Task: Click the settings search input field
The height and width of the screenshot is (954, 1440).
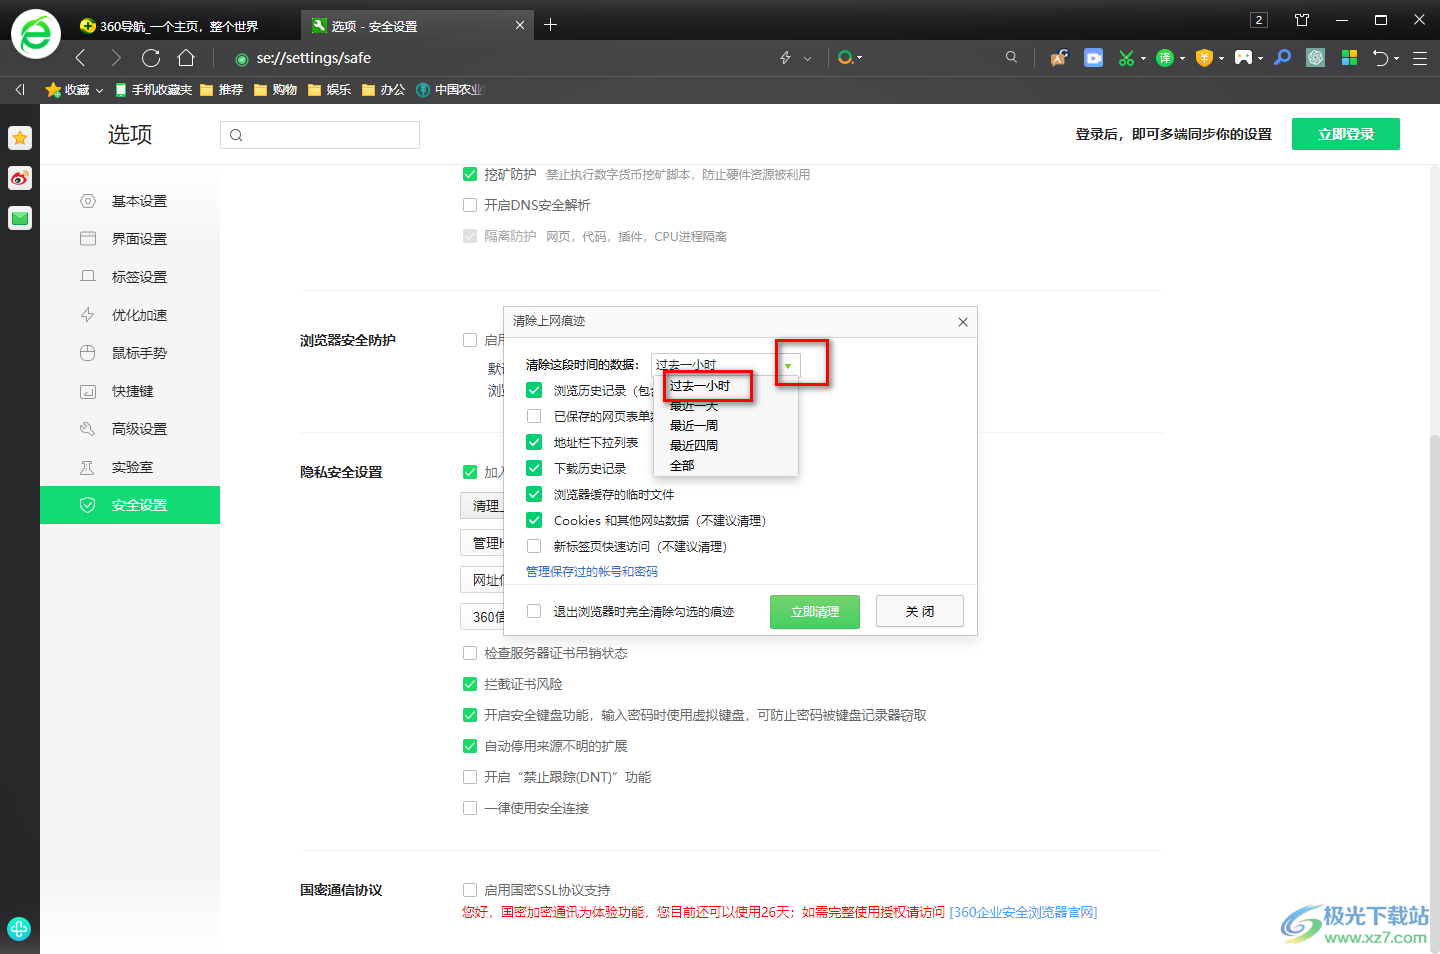Action: 320,135
